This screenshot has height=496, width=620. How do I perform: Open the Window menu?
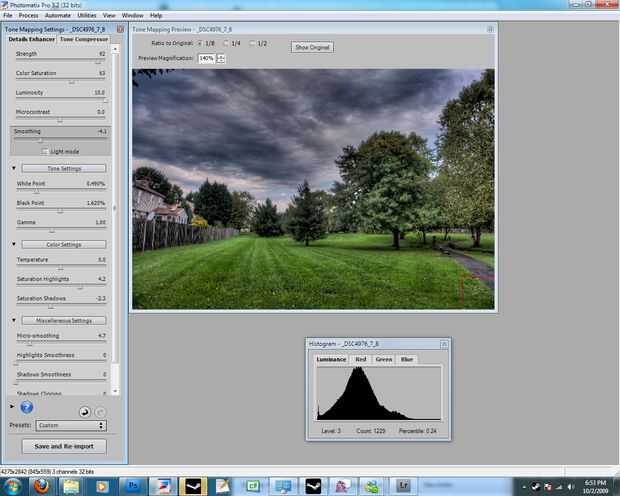[x=132, y=15]
